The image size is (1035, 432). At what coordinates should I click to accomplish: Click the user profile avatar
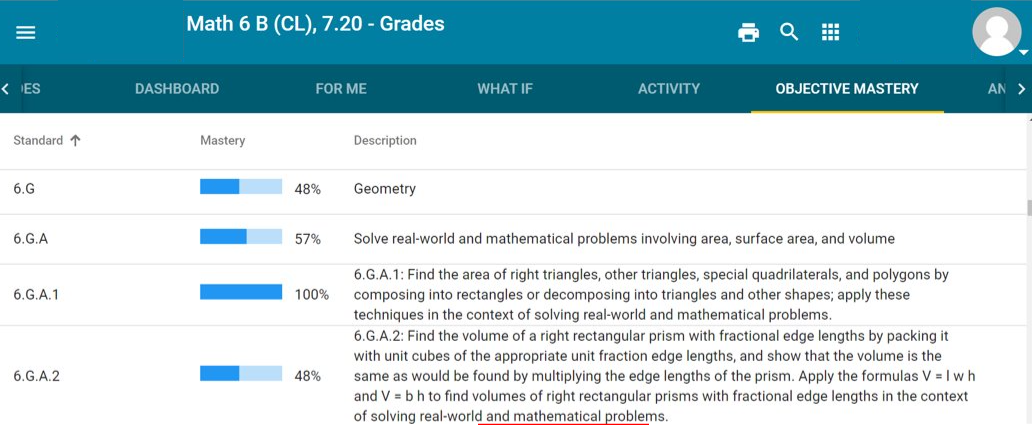click(997, 31)
